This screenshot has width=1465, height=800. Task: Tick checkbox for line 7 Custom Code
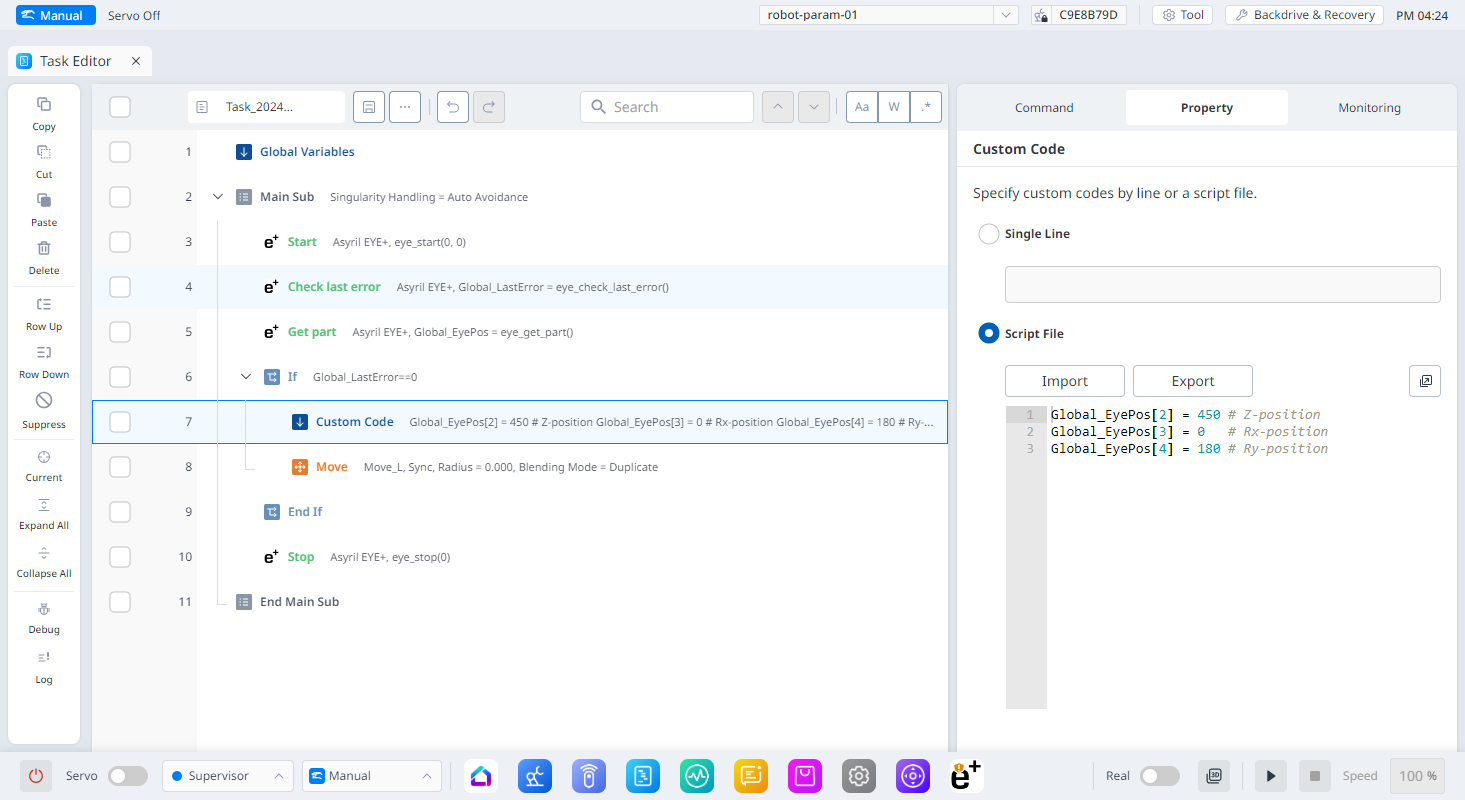(120, 422)
